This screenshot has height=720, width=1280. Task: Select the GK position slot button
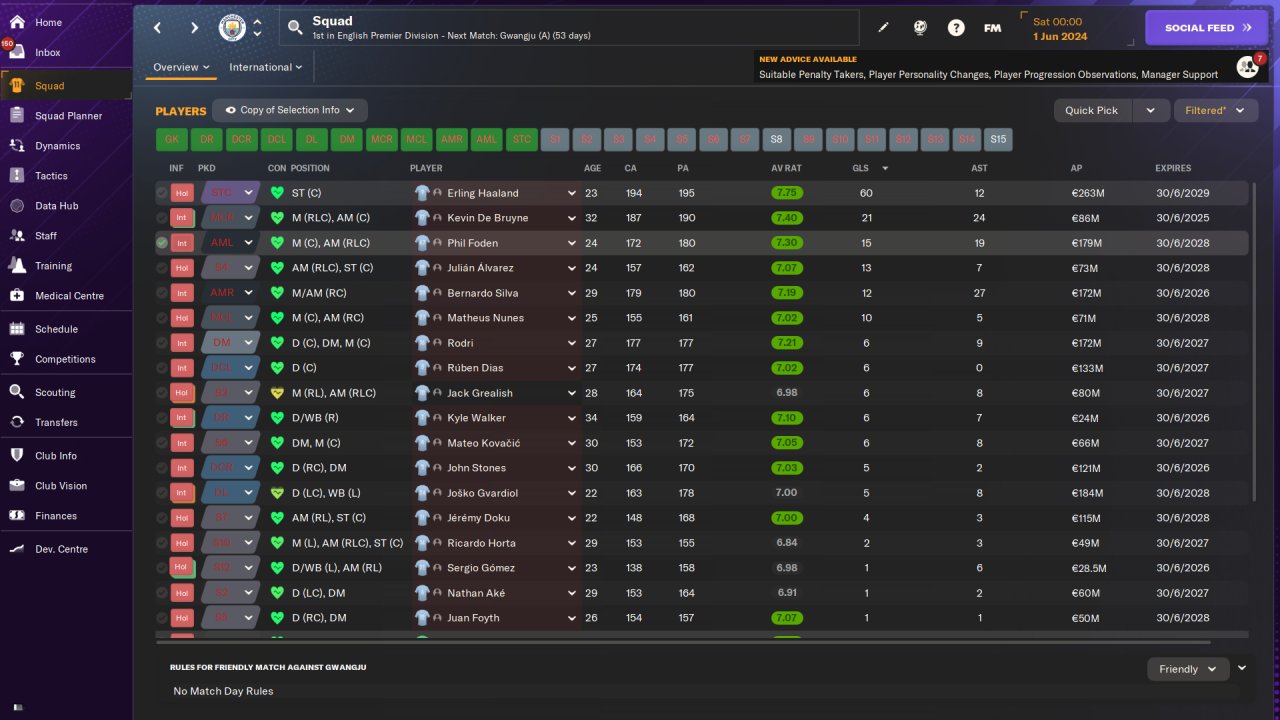172,140
